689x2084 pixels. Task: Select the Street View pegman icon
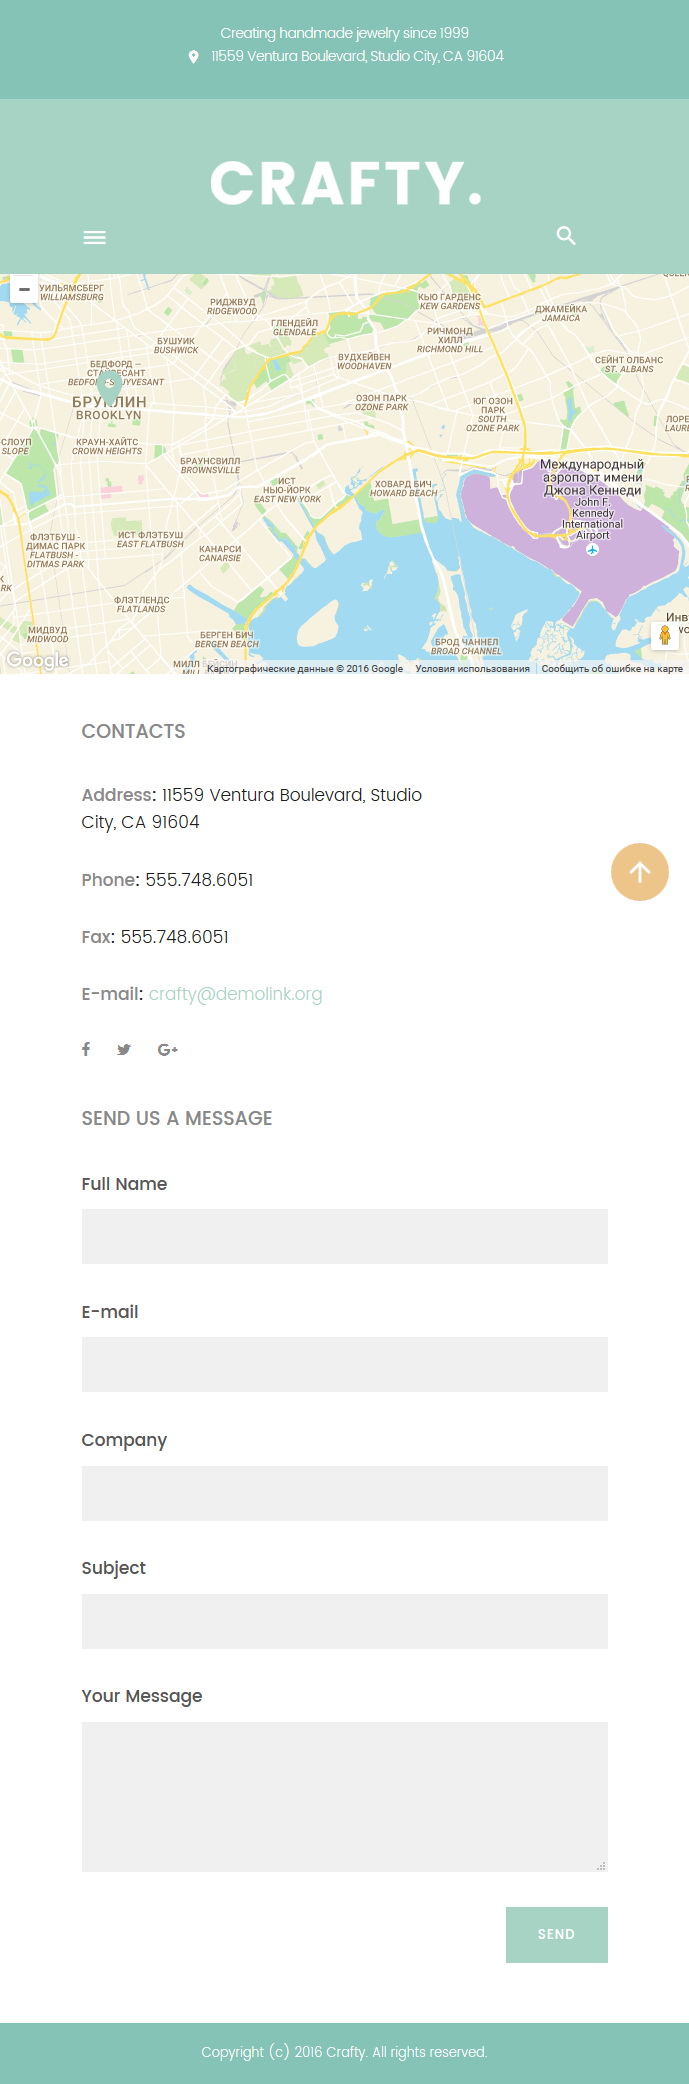pos(665,635)
